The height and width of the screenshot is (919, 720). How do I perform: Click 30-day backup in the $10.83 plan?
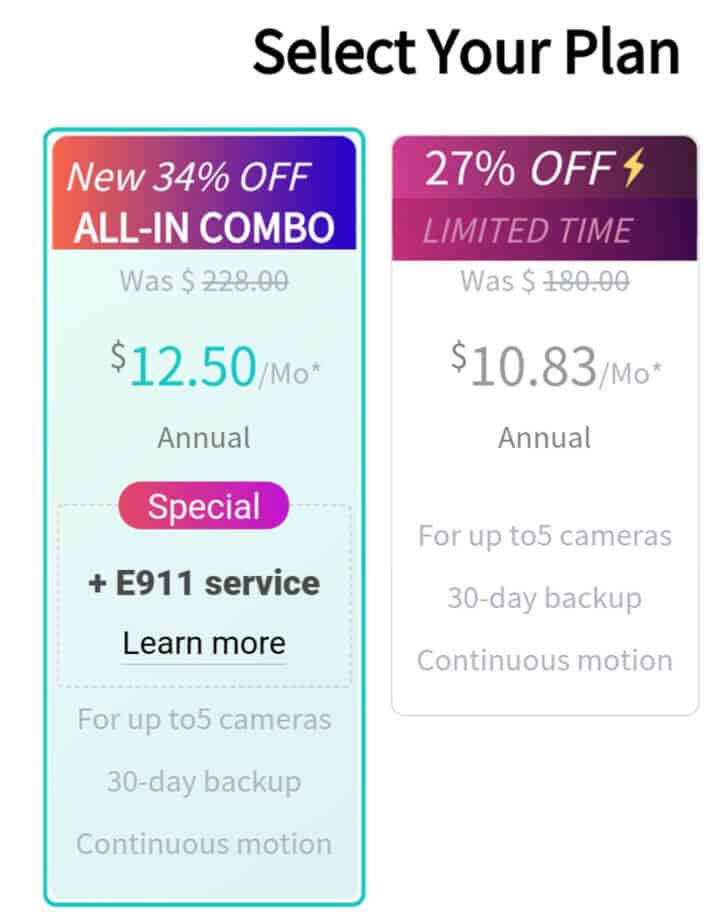pyautogui.click(x=545, y=598)
